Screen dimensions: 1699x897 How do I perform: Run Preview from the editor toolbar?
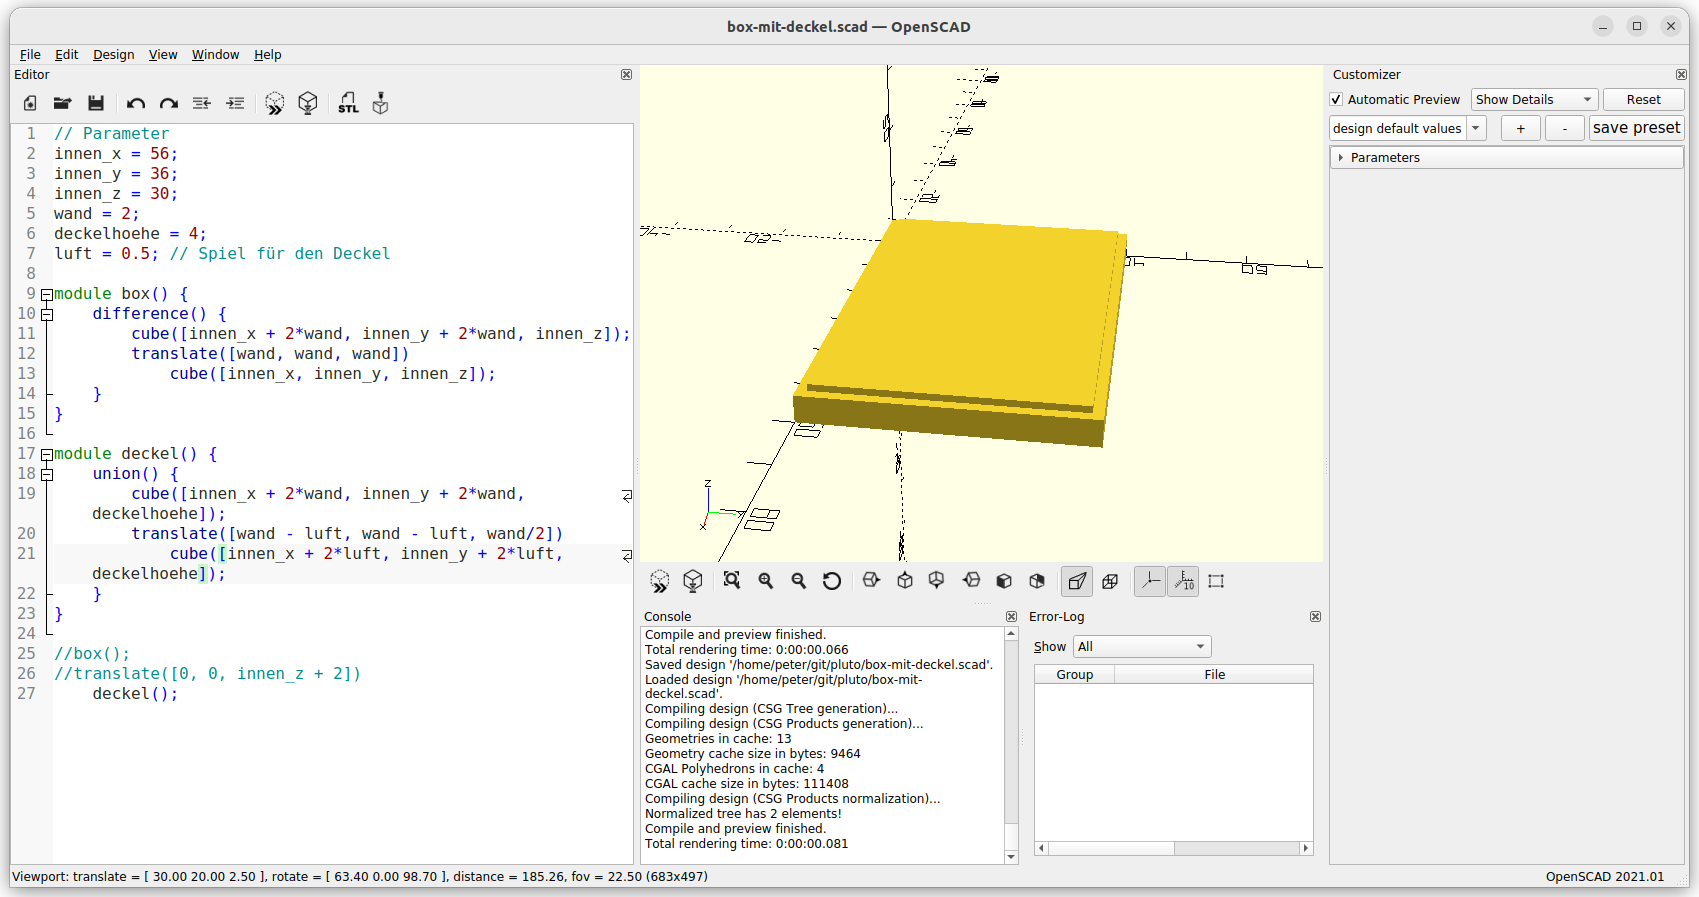[x=275, y=103]
